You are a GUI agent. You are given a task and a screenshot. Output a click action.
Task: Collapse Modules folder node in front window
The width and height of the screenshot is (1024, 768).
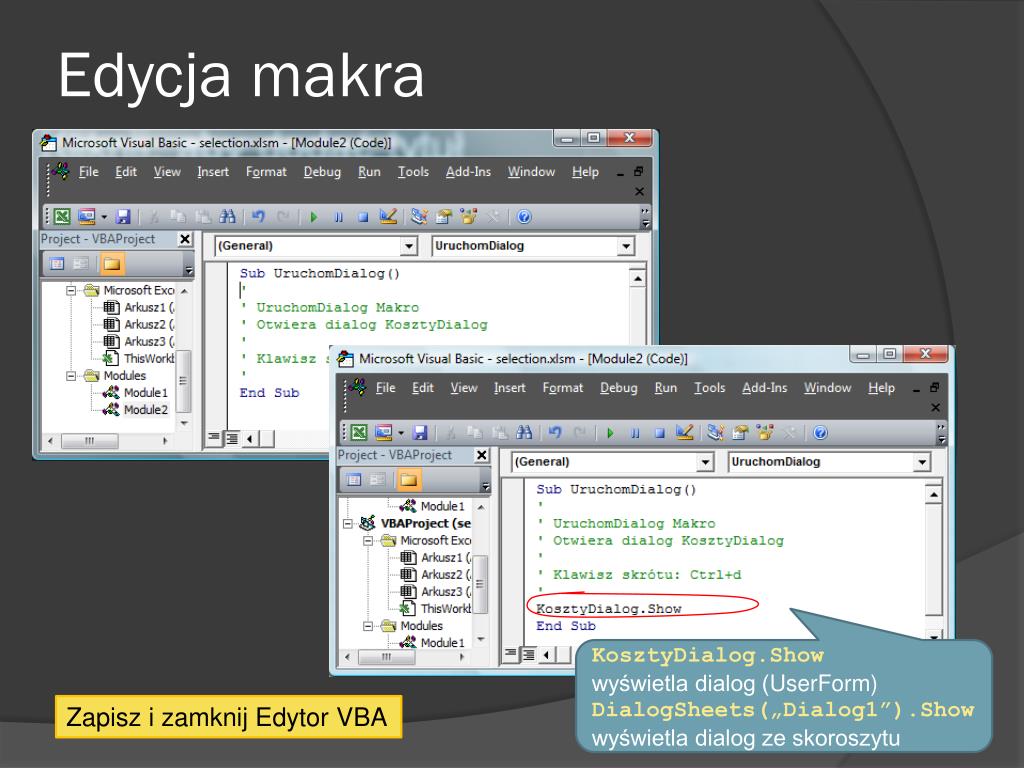click(368, 626)
